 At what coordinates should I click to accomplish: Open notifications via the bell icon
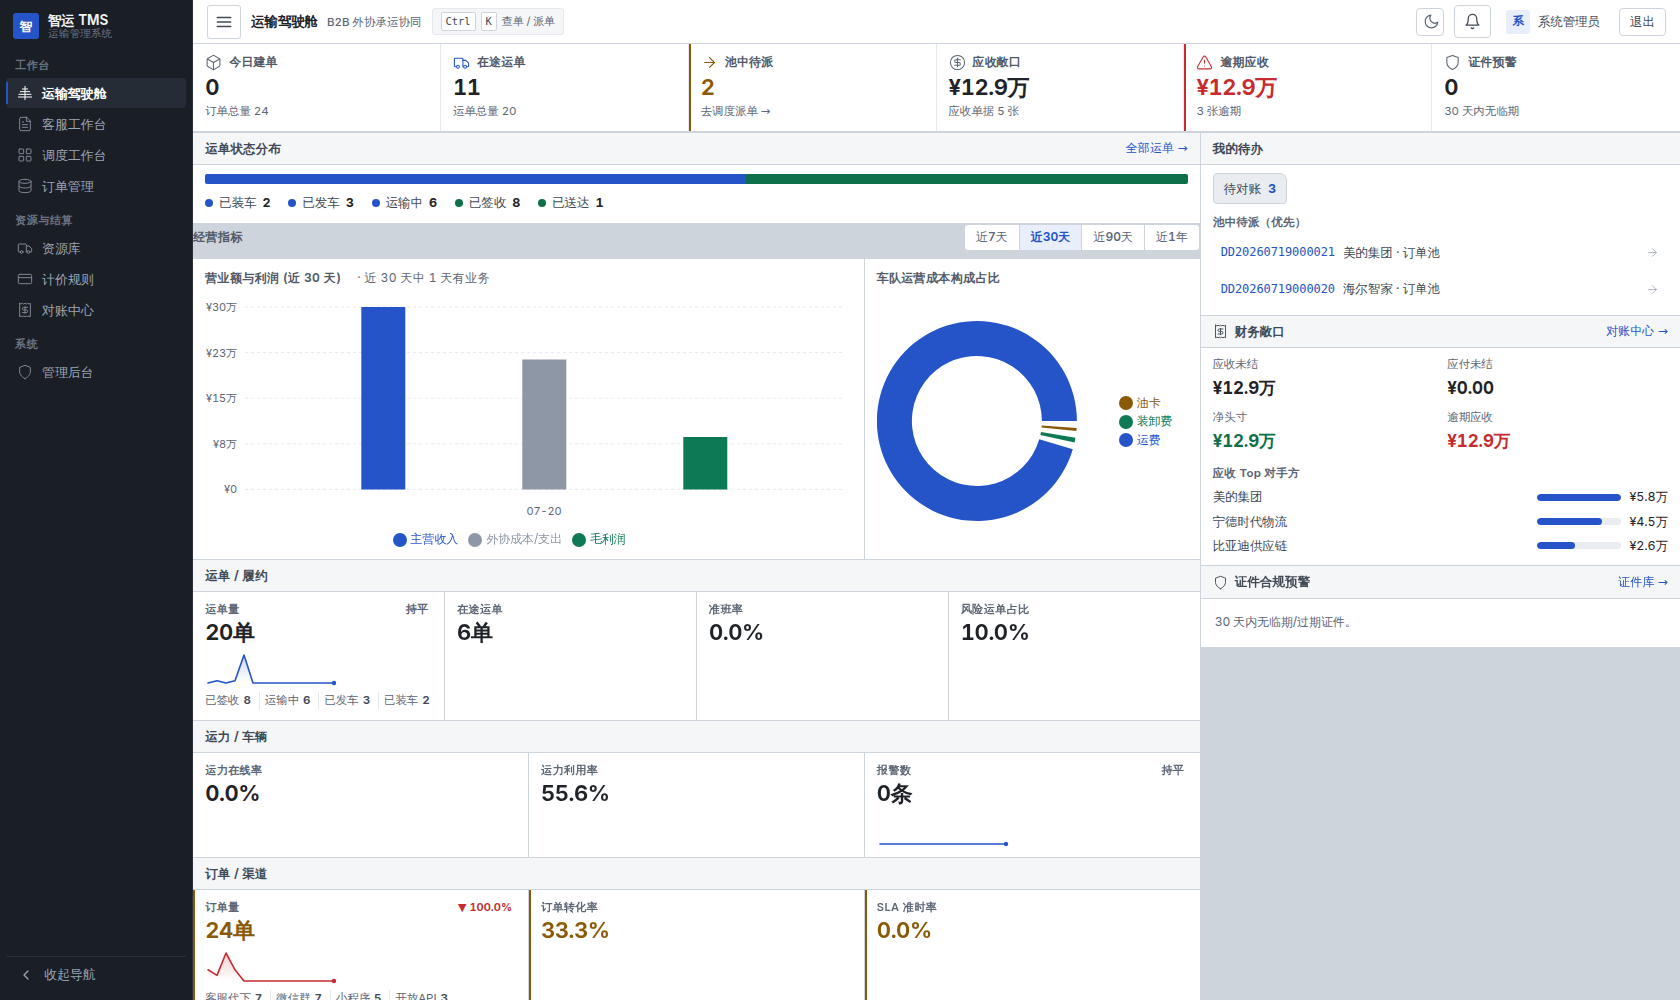click(x=1472, y=21)
